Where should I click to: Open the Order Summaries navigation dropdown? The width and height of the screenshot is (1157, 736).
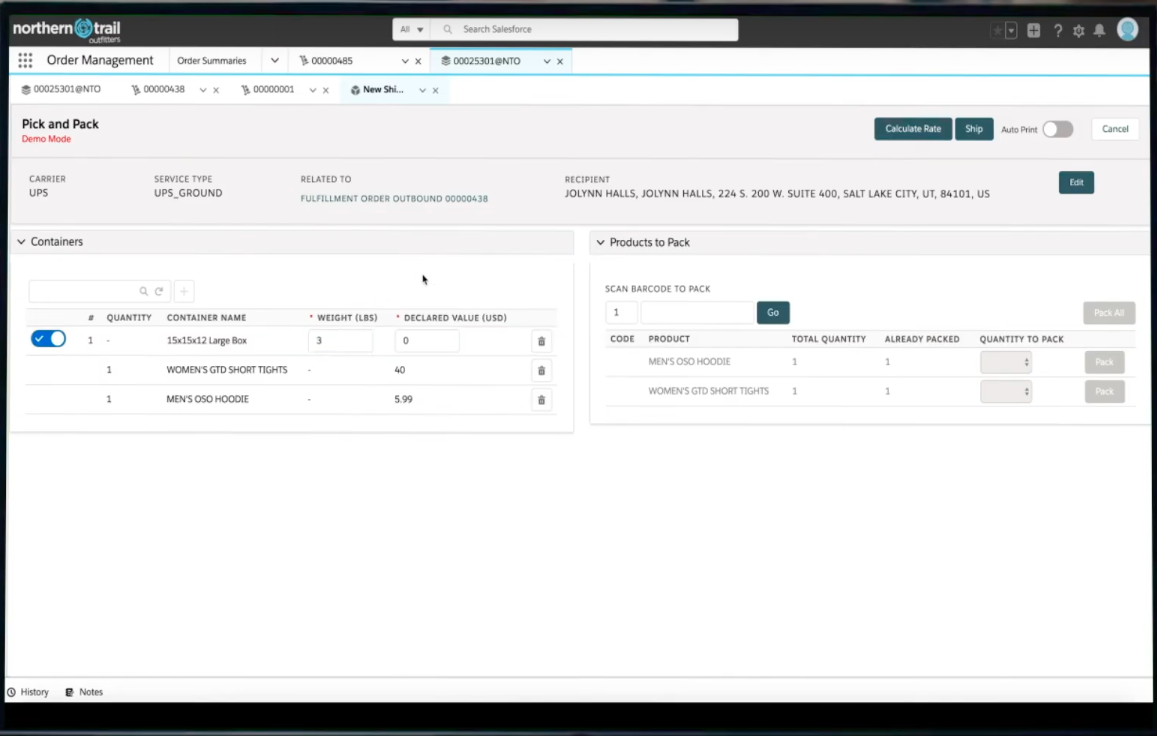click(274, 61)
